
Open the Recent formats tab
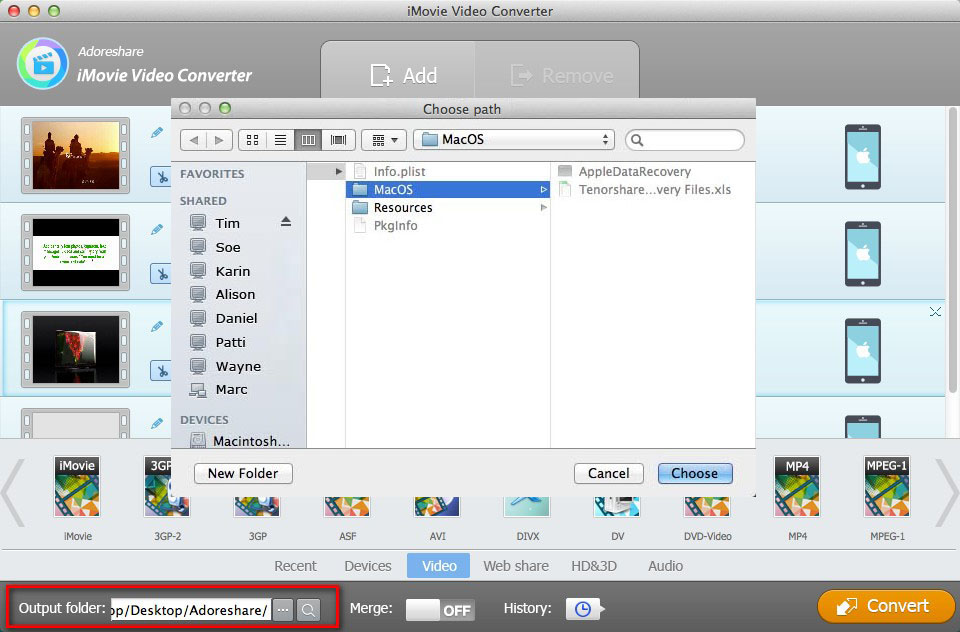click(295, 566)
